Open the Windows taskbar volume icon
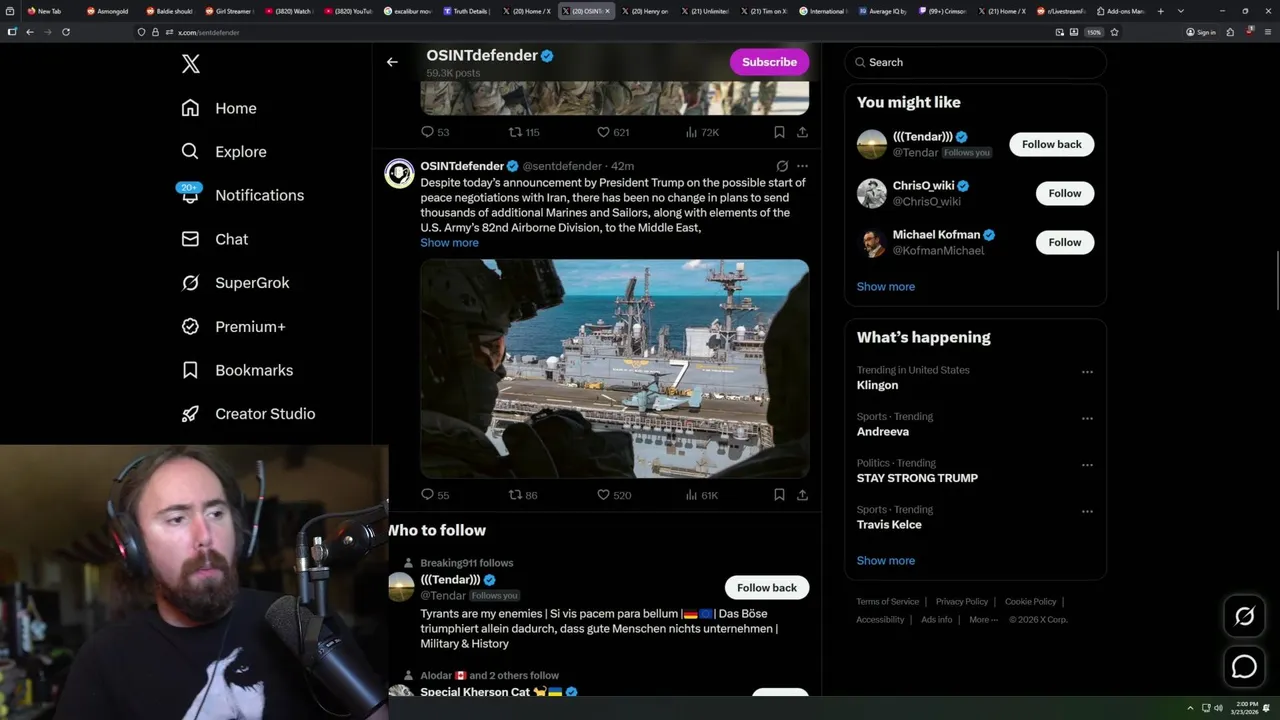The width and height of the screenshot is (1280, 720). [1218, 708]
